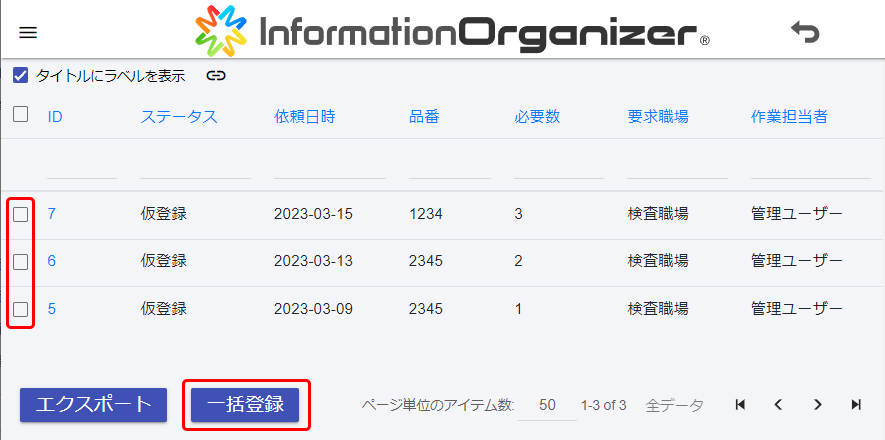Sort by the 依頼日時 column header
This screenshot has width=885, height=440.
click(x=304, y=116)
